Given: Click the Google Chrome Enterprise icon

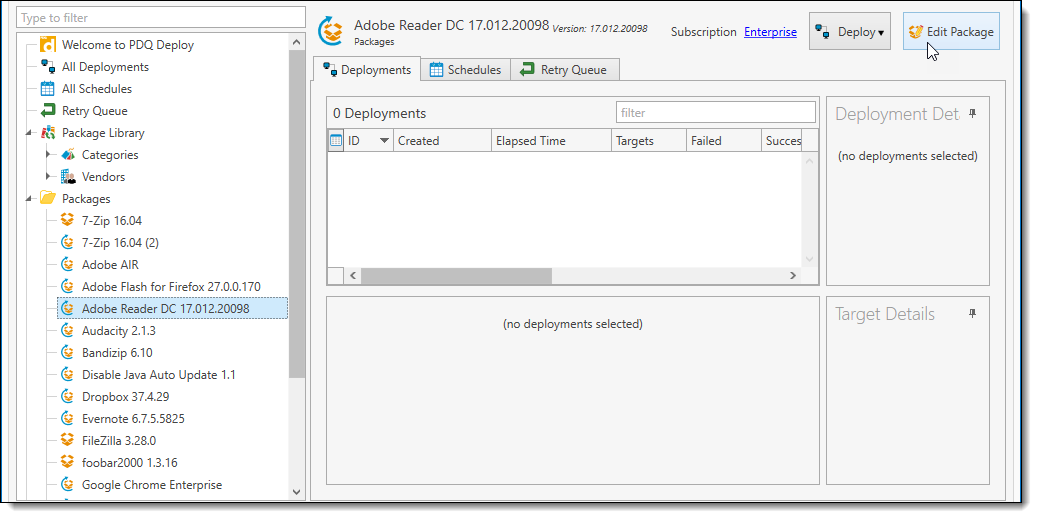Looking at the screenshot, I should tap(67, 485).
